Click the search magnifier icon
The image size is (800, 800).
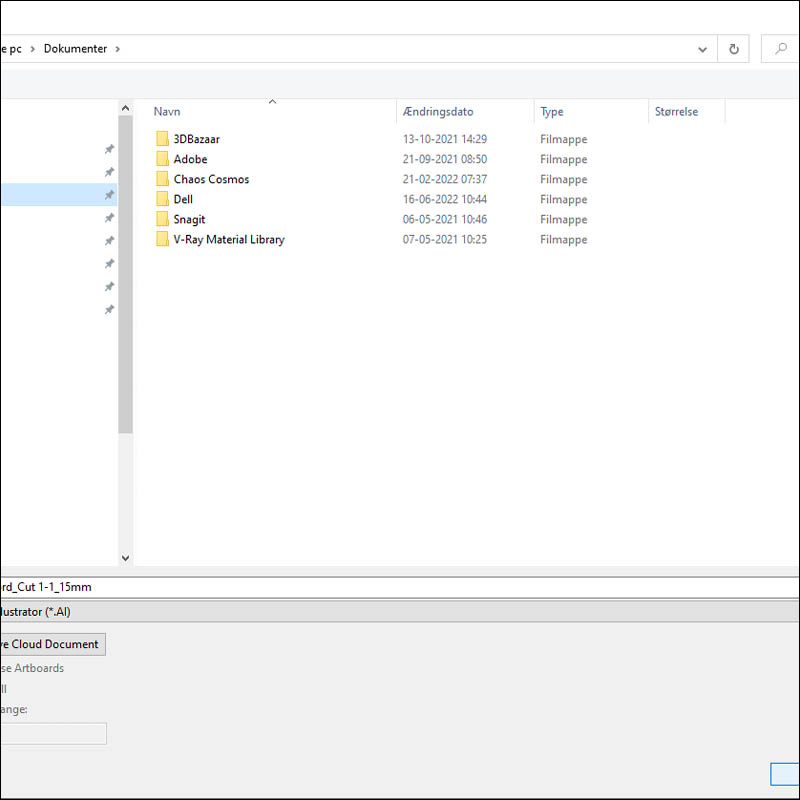780,49
